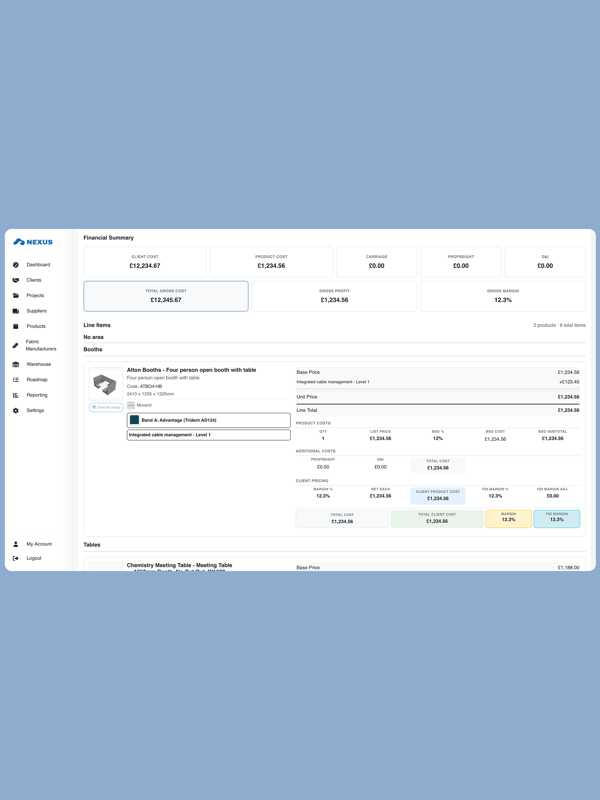Screen dimensions: 600x800
Task: Click the Nexus logo
Action: click(x=33, y=242)
